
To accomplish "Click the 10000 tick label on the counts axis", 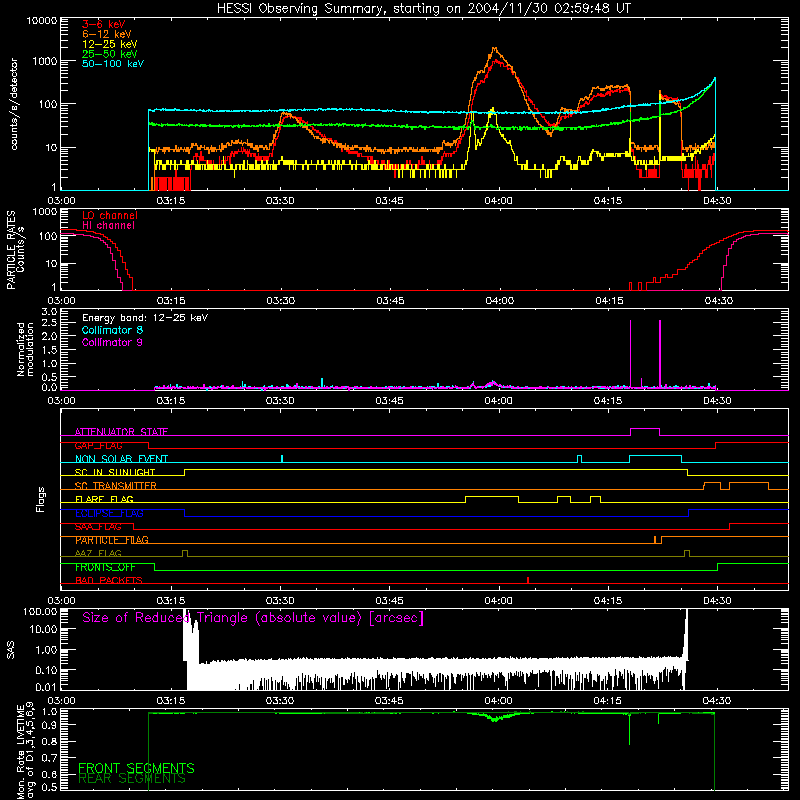I will [42, 21].
